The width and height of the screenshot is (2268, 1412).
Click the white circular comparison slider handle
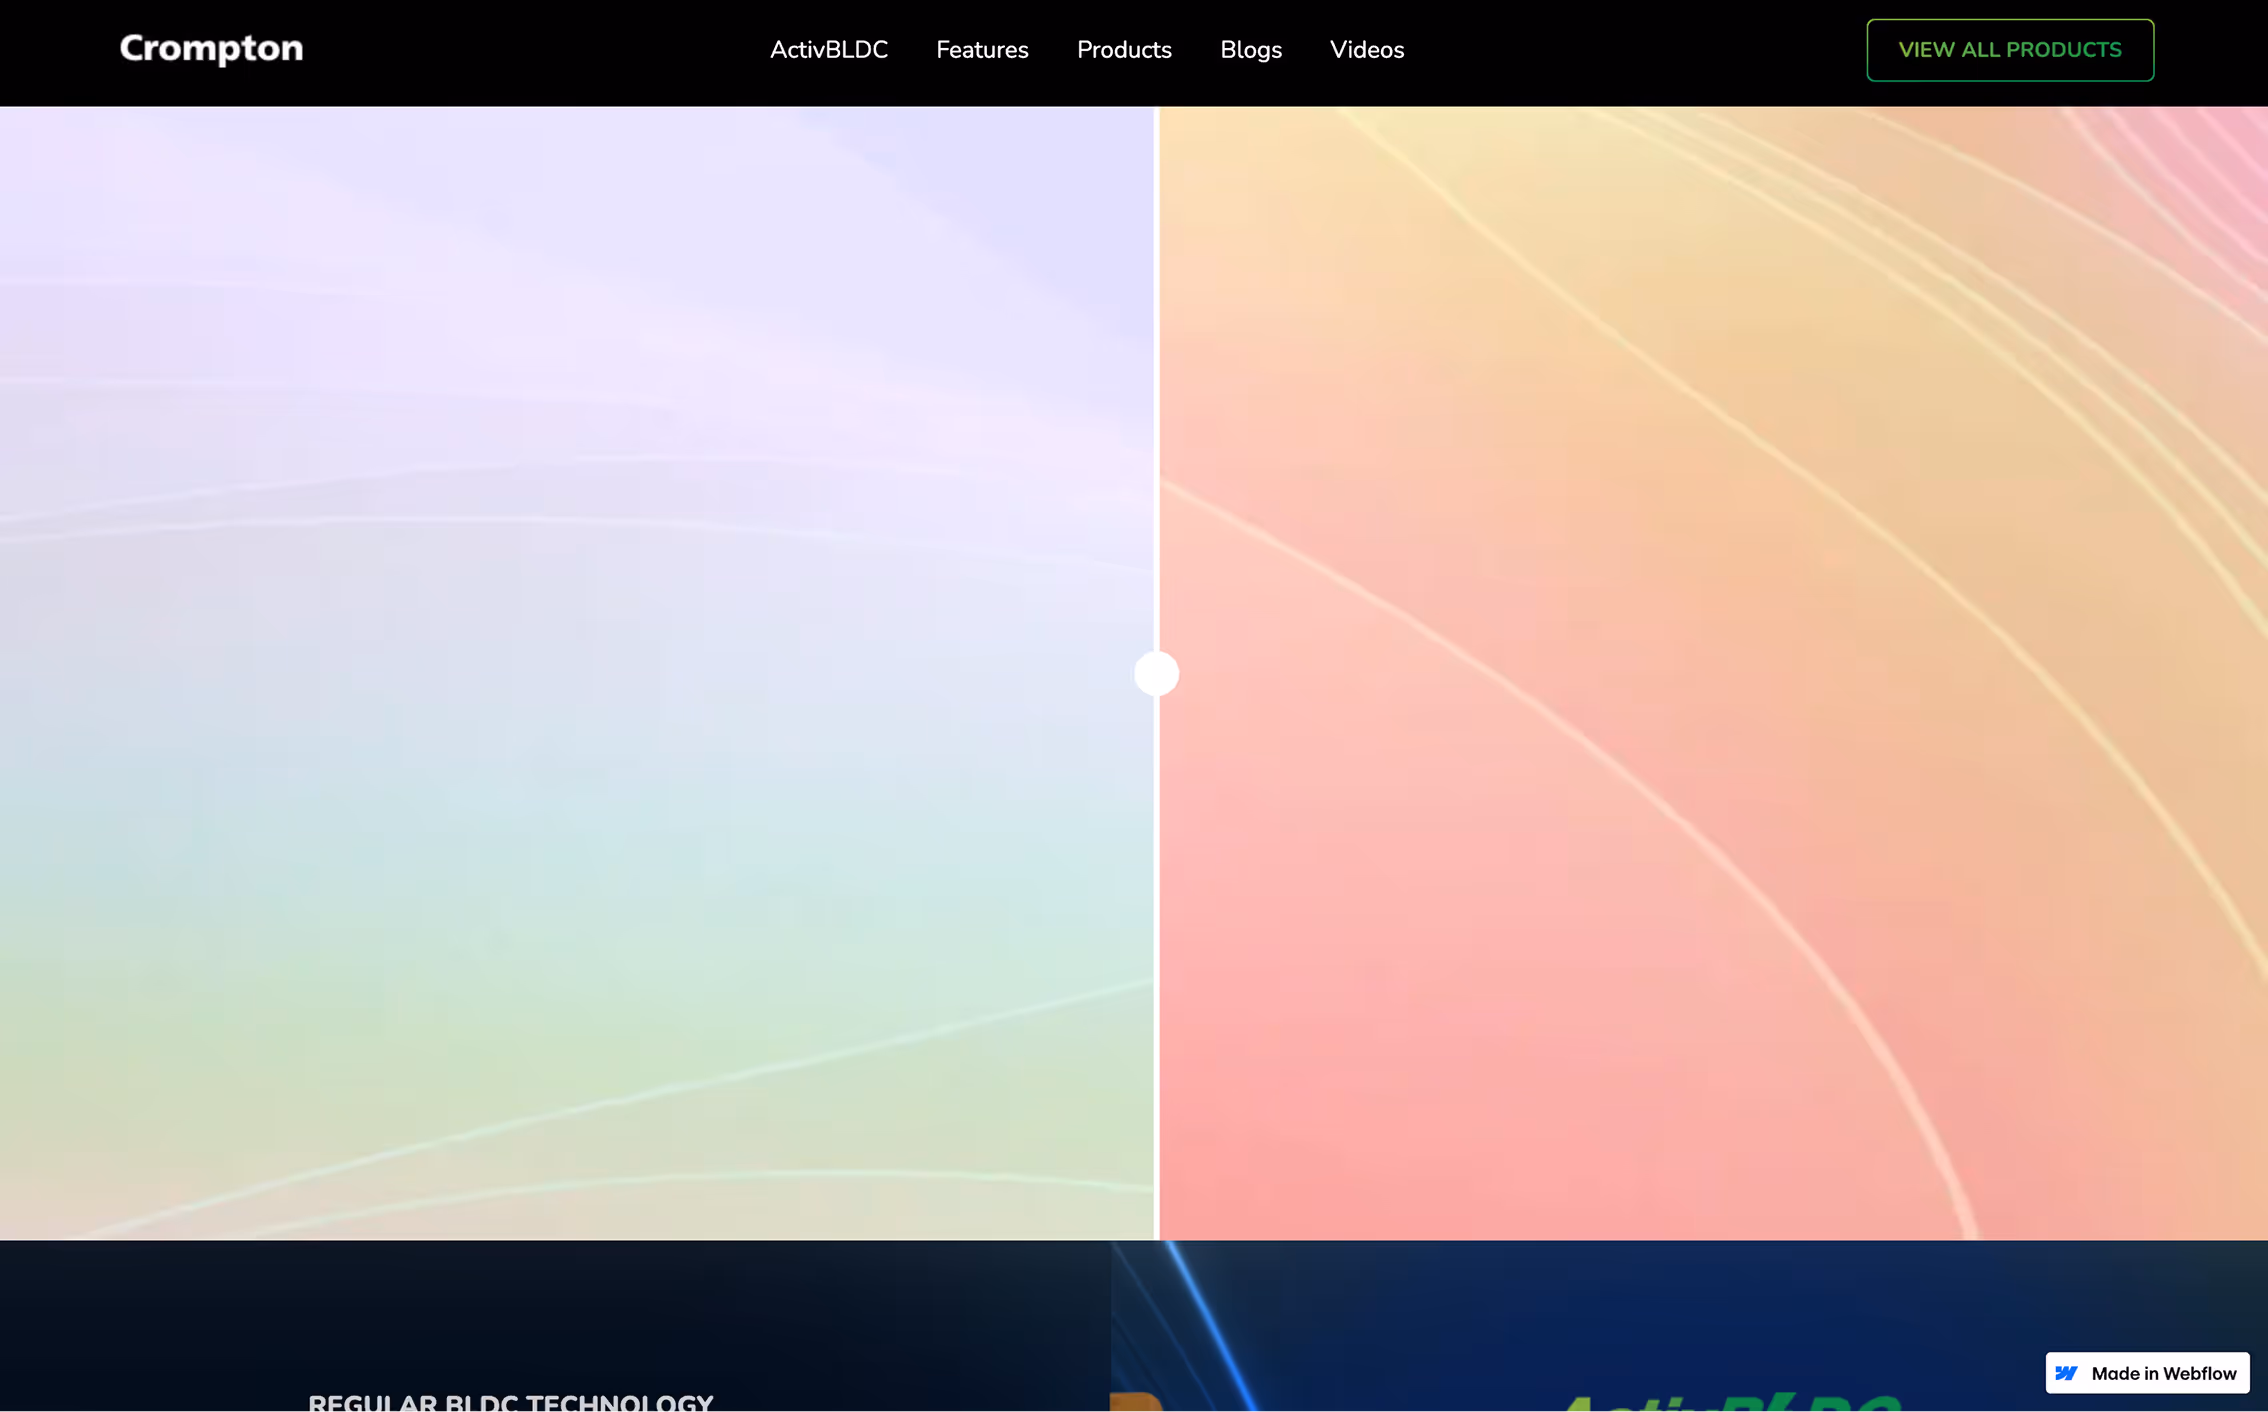pyautogui.click(x=1156, y=673)
